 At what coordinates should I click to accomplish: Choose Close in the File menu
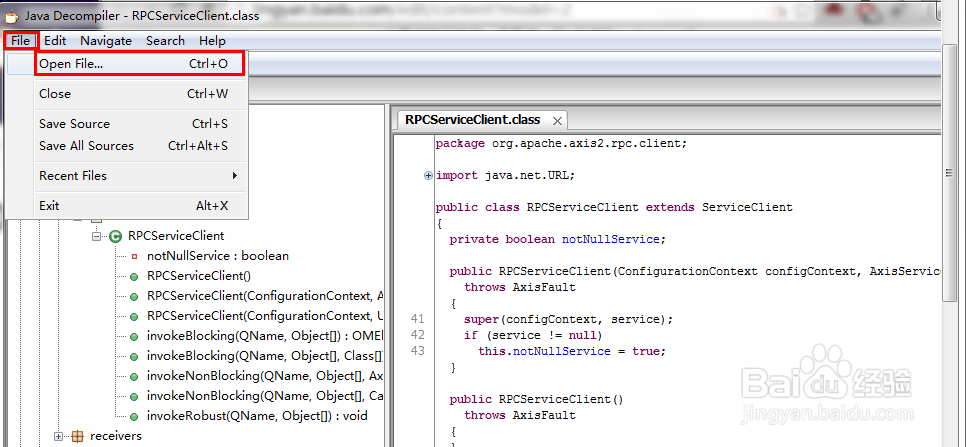(x=128, y=94)
